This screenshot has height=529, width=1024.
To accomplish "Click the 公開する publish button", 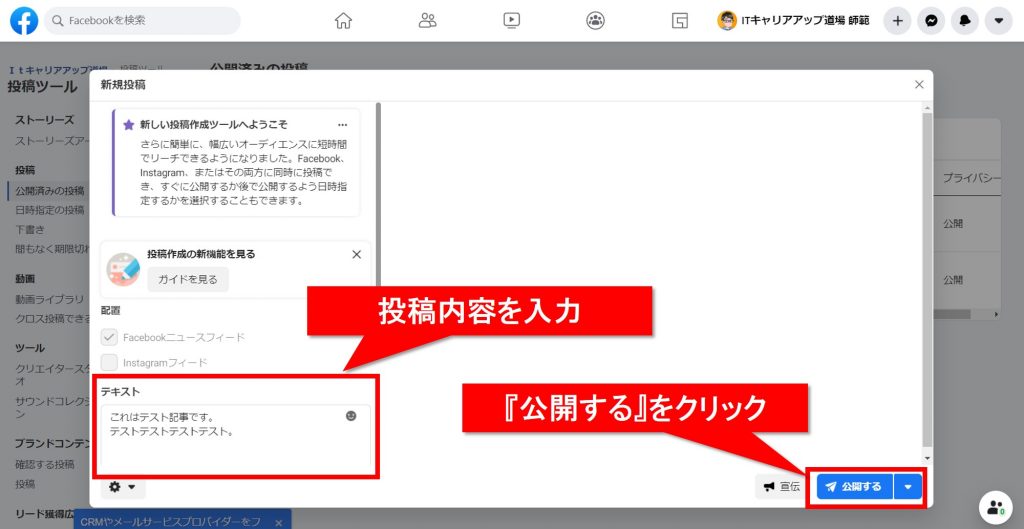I will click(x=854, y=487).
